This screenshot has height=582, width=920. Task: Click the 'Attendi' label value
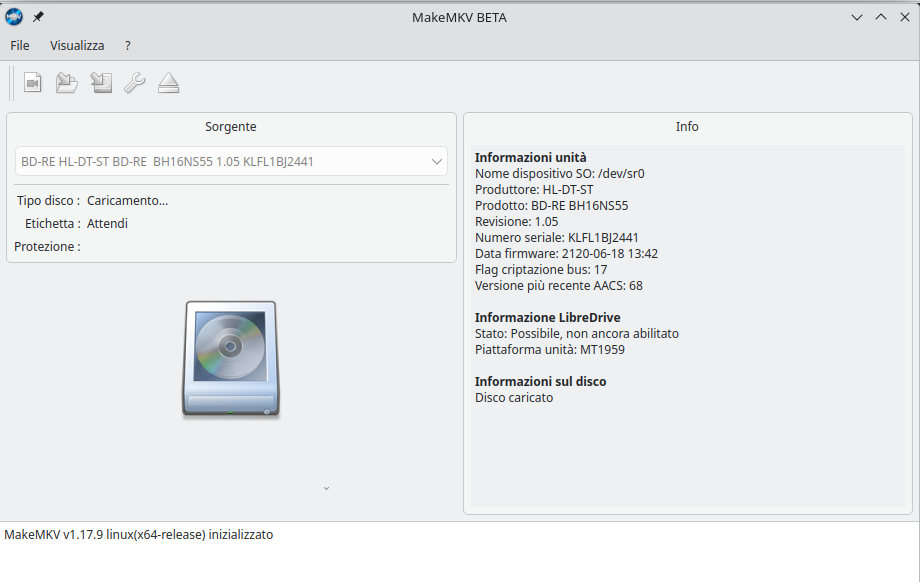107,224
